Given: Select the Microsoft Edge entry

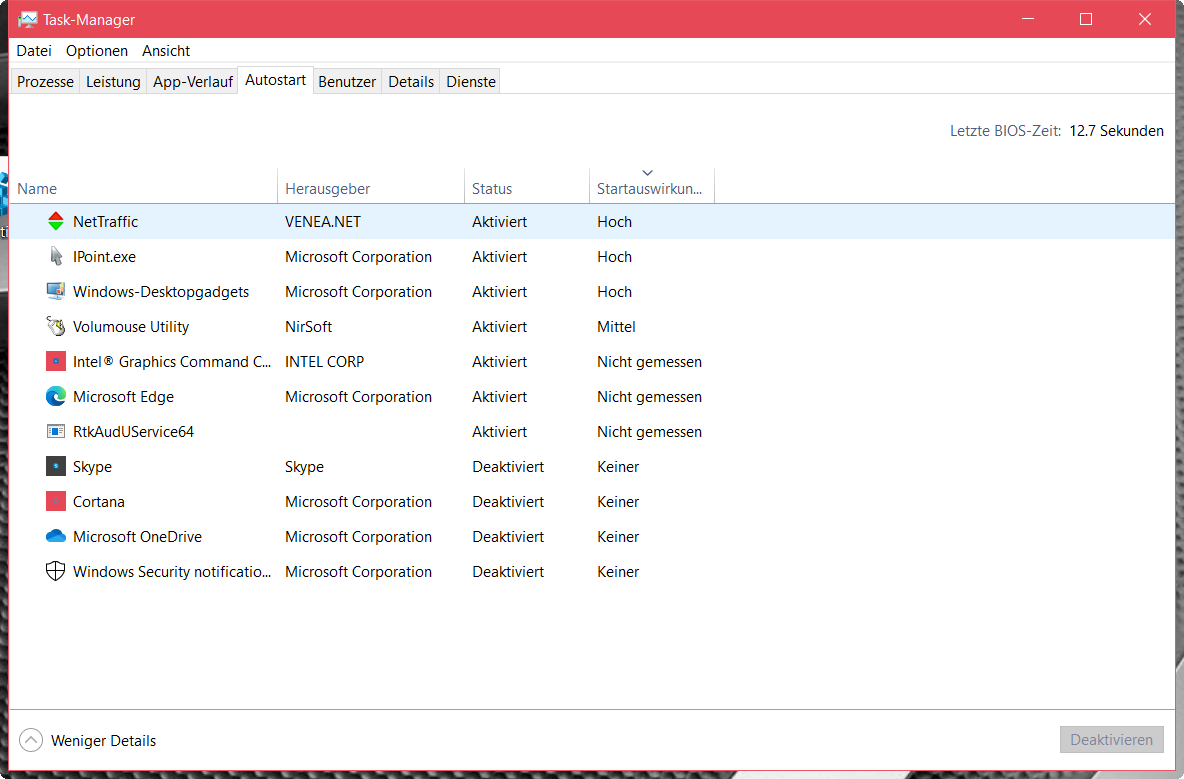Looking at the screenshot, I should [123, 396].
